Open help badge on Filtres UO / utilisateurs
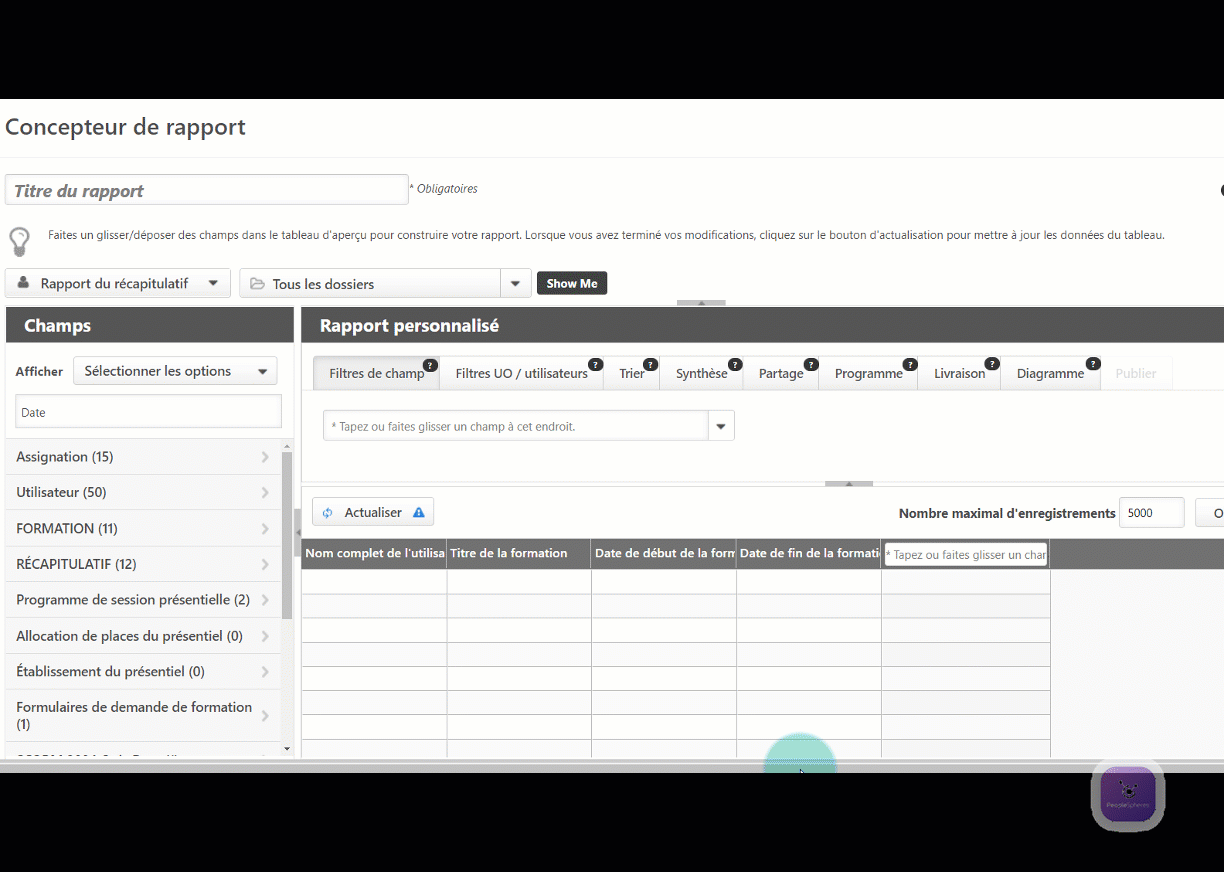Image resolution: width=1224 pixels, height=872 pixels. point(595,365)
